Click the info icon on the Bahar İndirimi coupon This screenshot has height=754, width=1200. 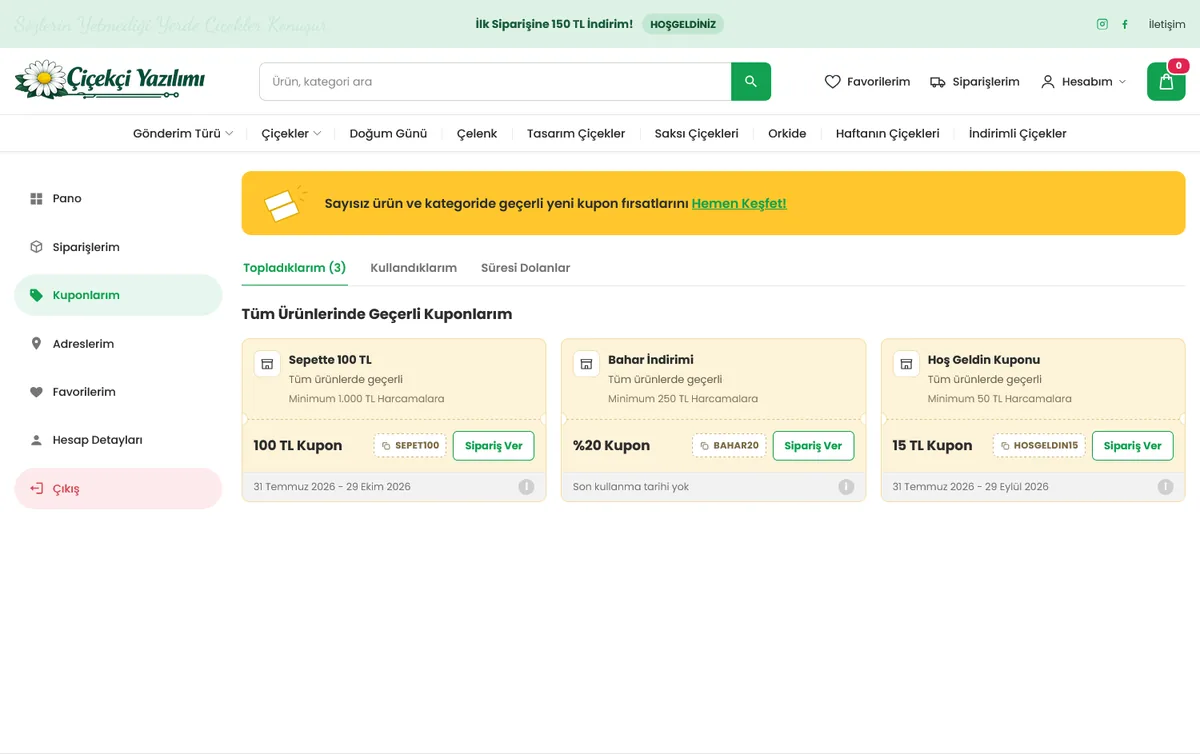(x=846, y=487)
